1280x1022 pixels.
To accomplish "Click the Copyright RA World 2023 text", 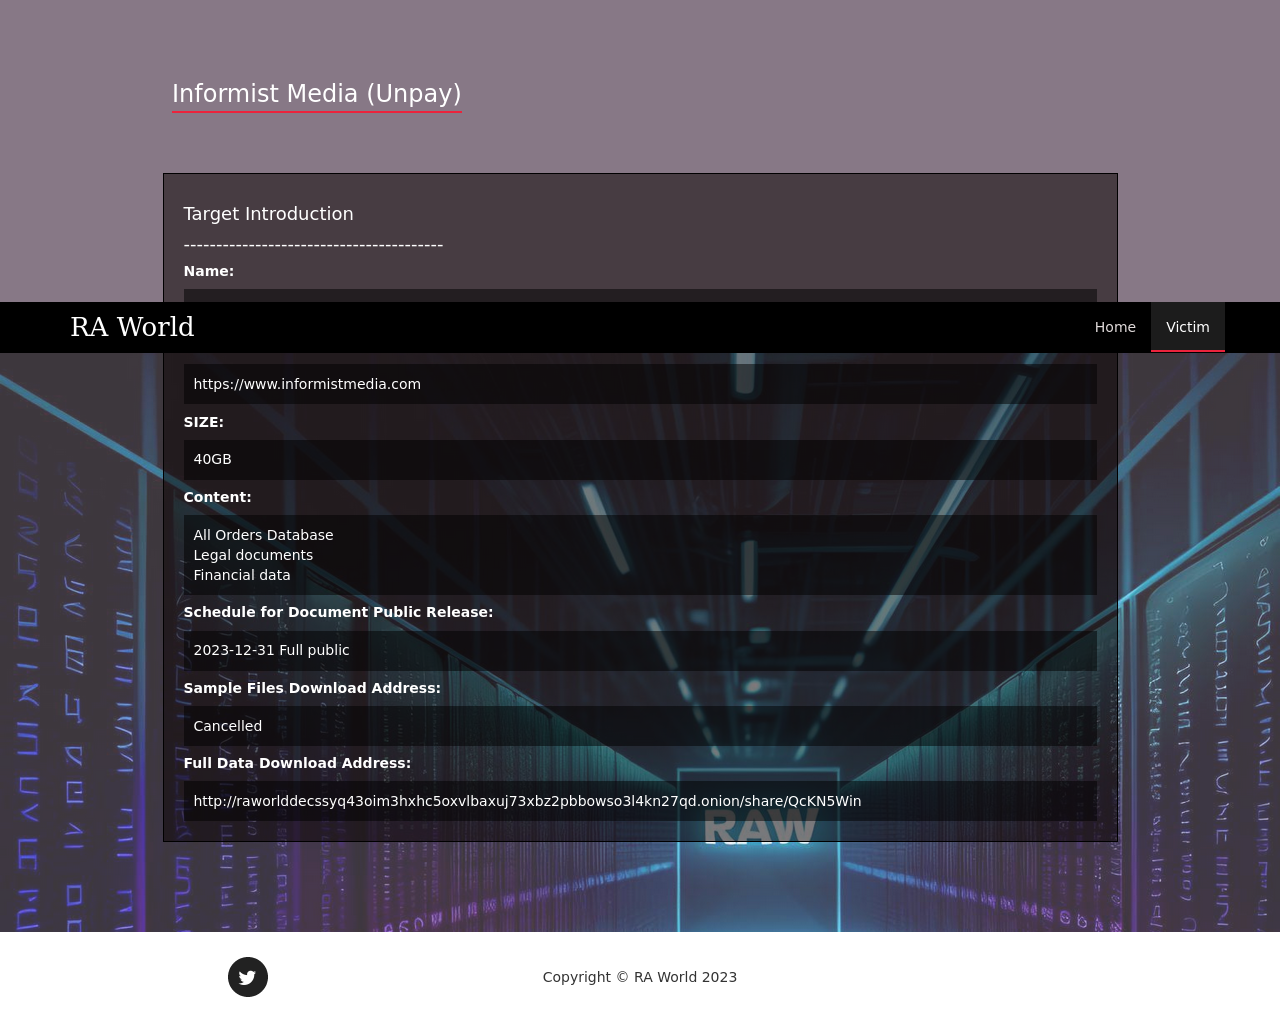I will (639, 977).
